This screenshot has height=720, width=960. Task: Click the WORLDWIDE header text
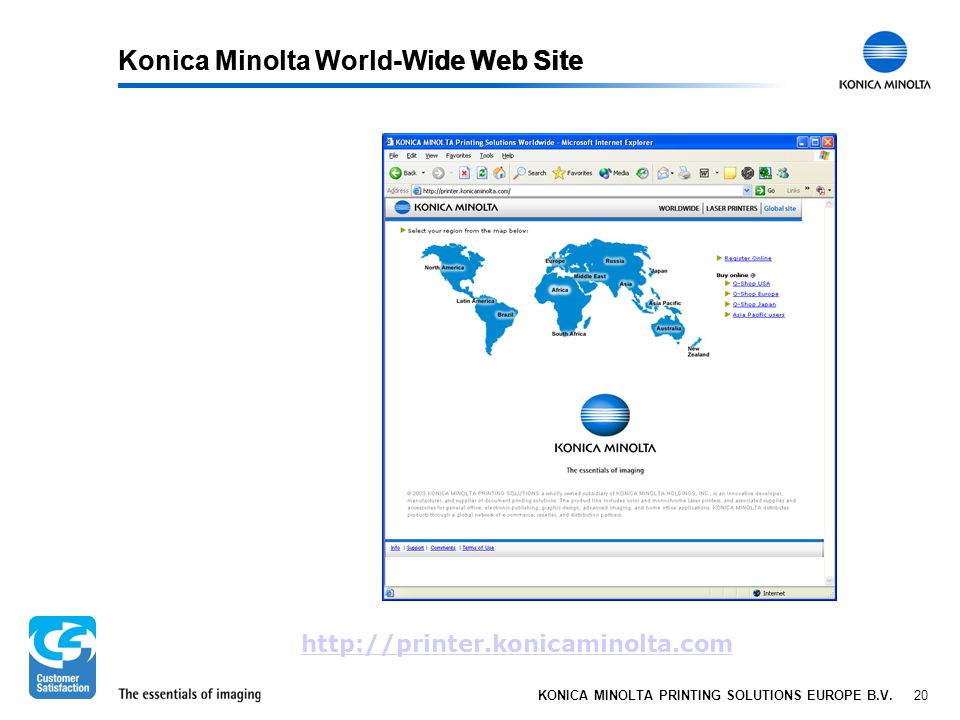click(678, 209)
